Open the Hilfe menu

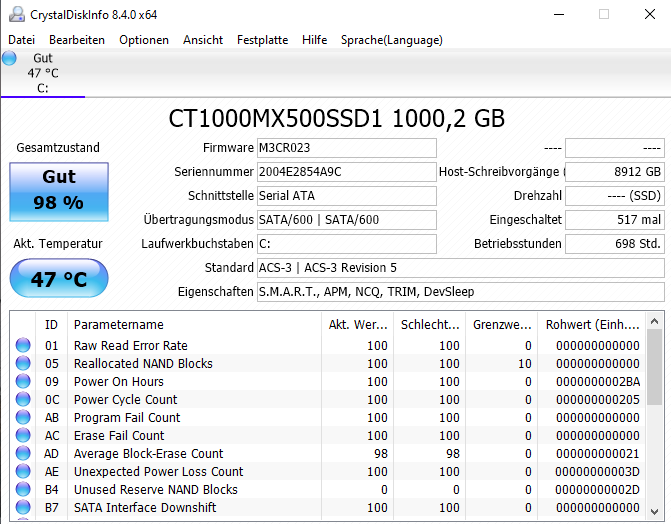point(315,40)
